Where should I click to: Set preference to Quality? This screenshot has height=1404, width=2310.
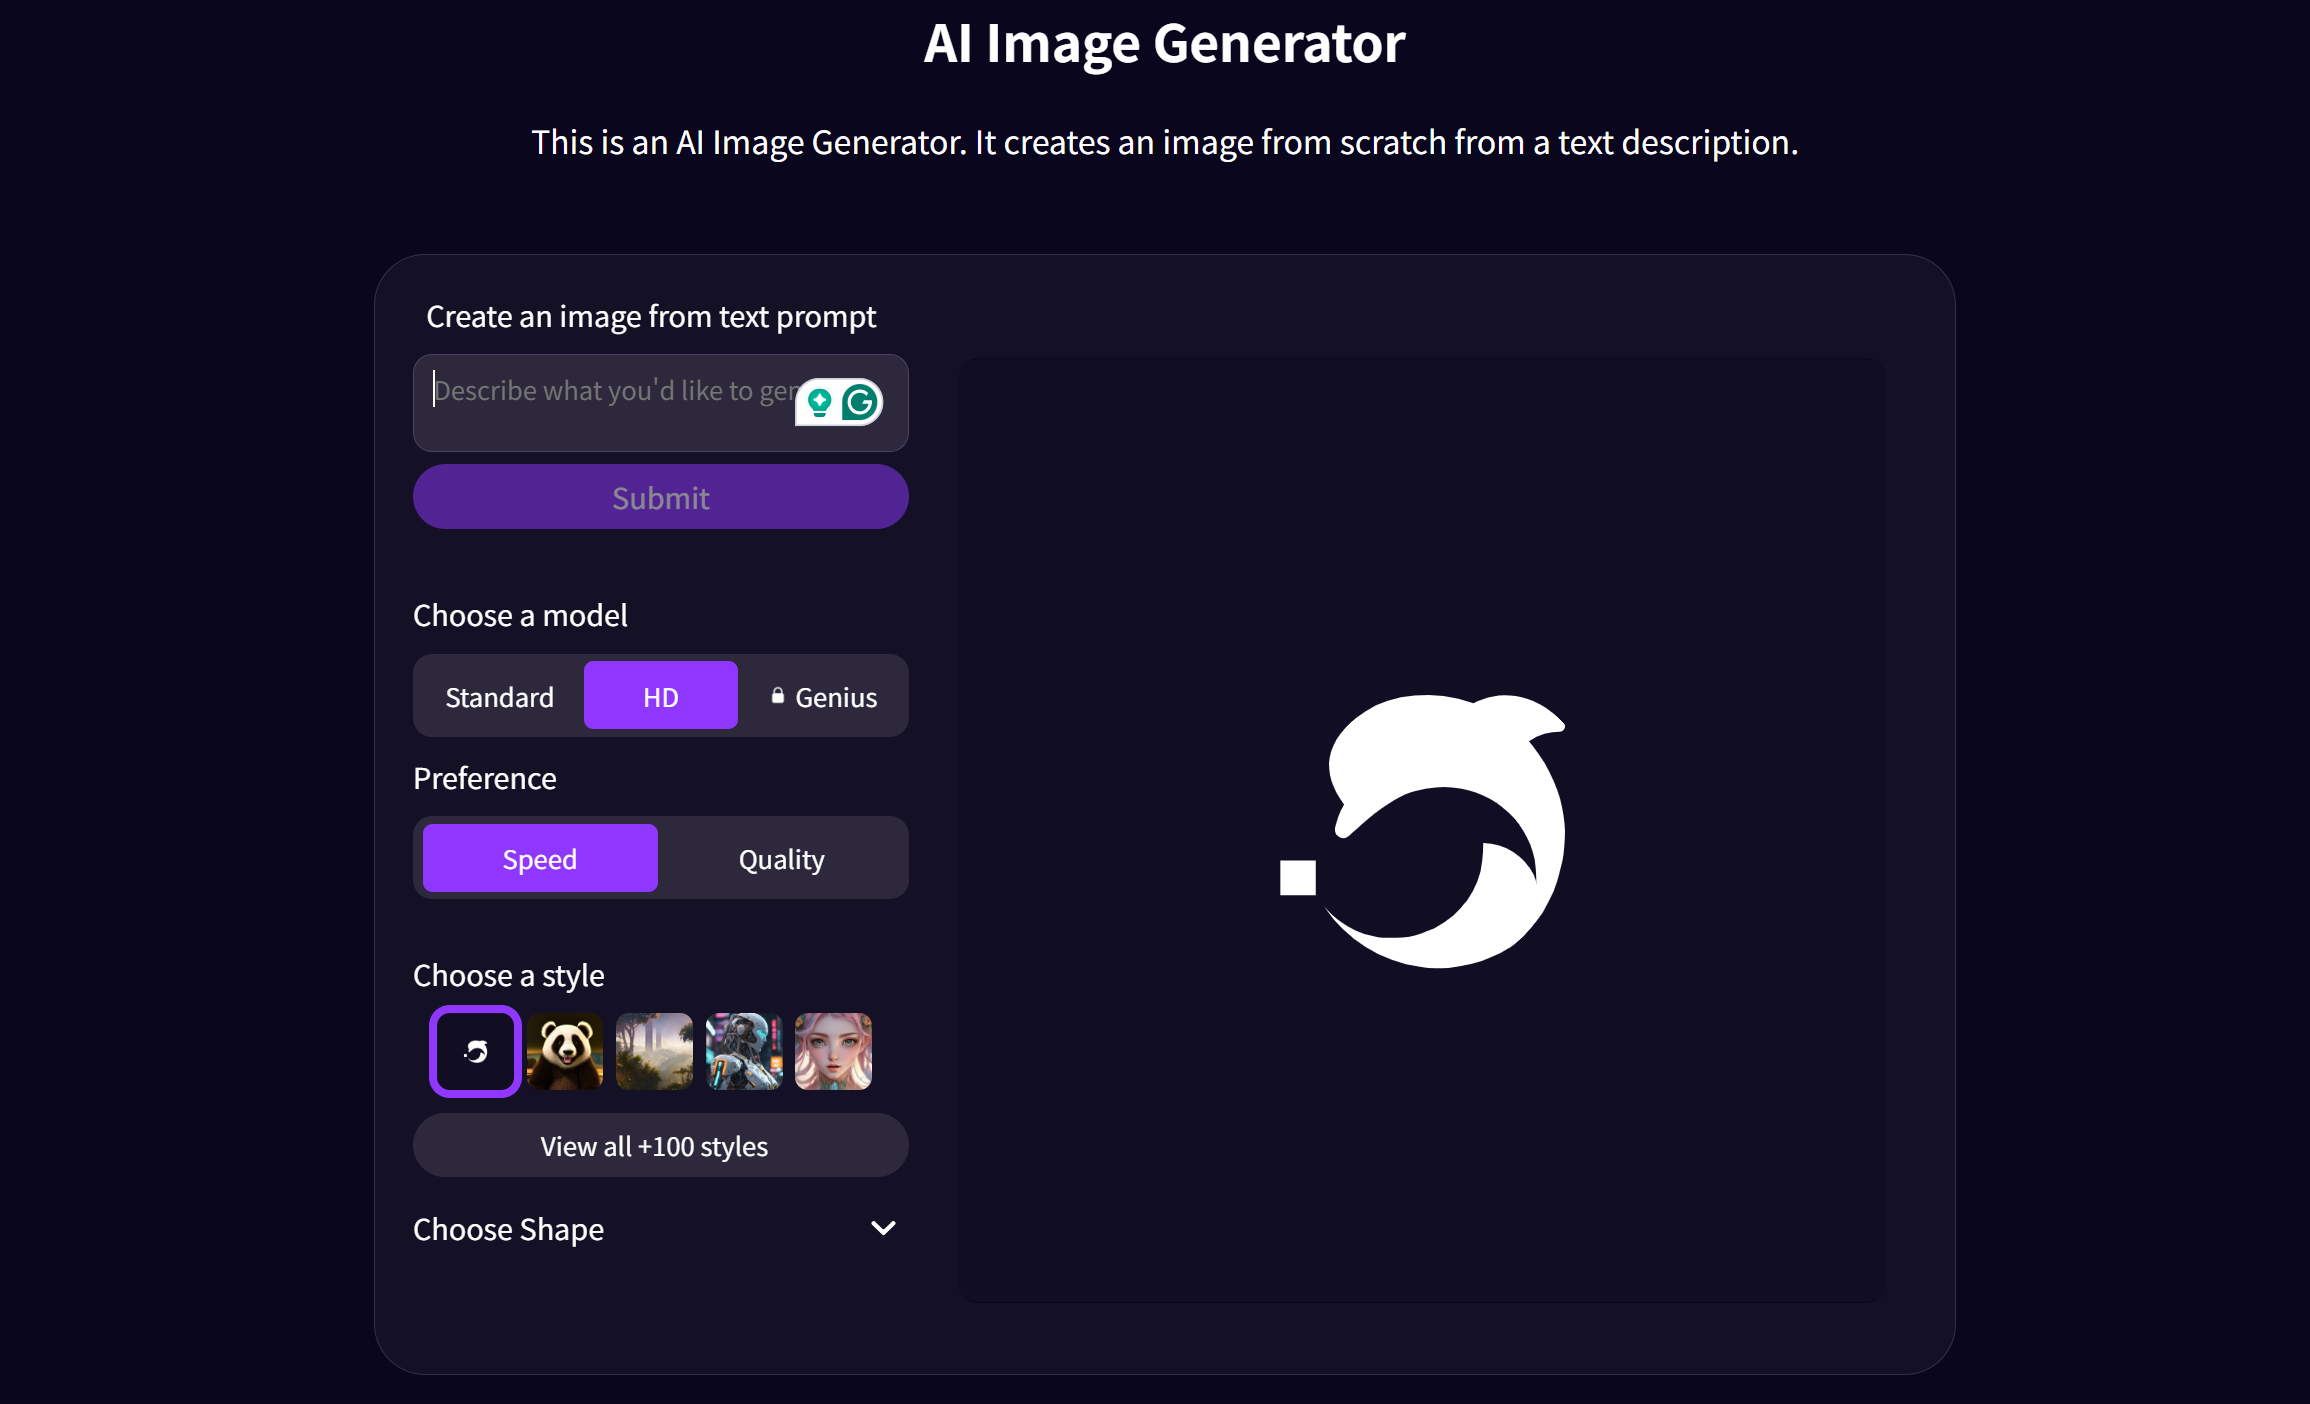coord(781,857)
